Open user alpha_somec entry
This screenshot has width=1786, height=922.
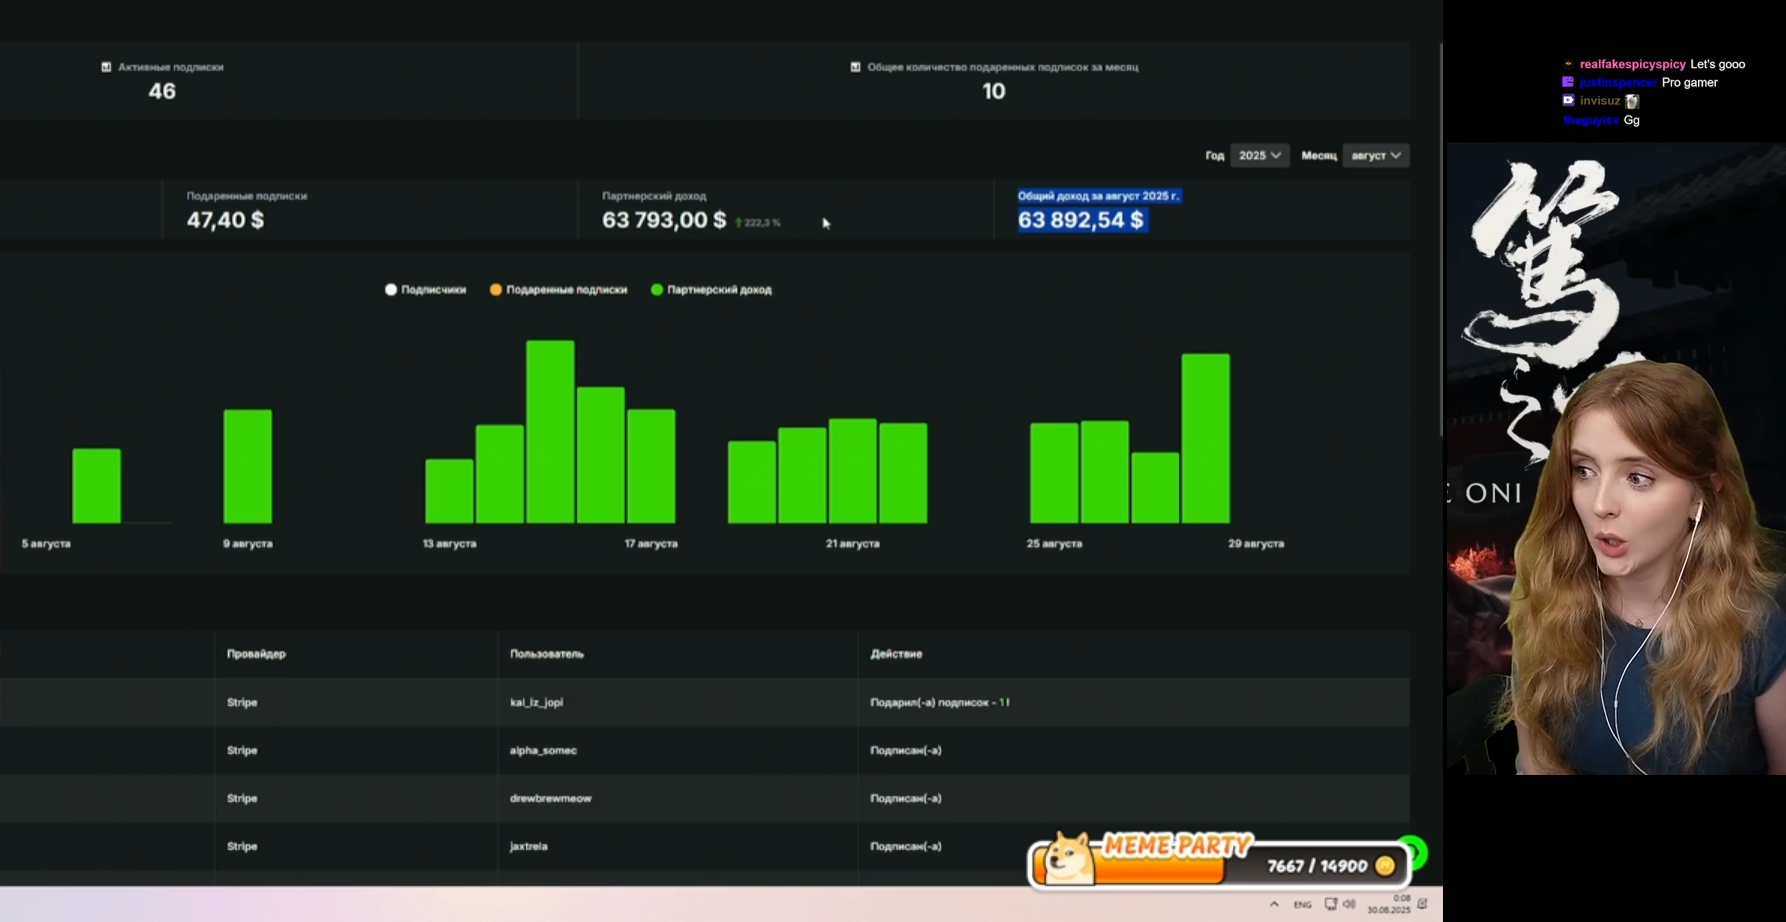(543, 750)
